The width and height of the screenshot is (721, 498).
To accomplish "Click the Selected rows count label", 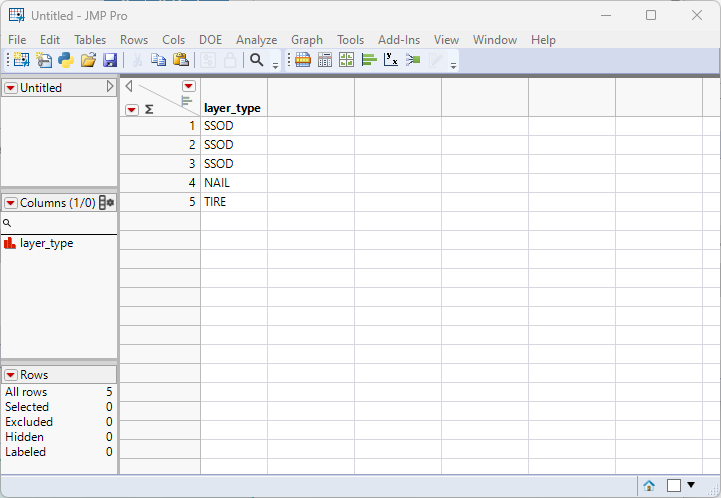I will [x=27, y=407].
